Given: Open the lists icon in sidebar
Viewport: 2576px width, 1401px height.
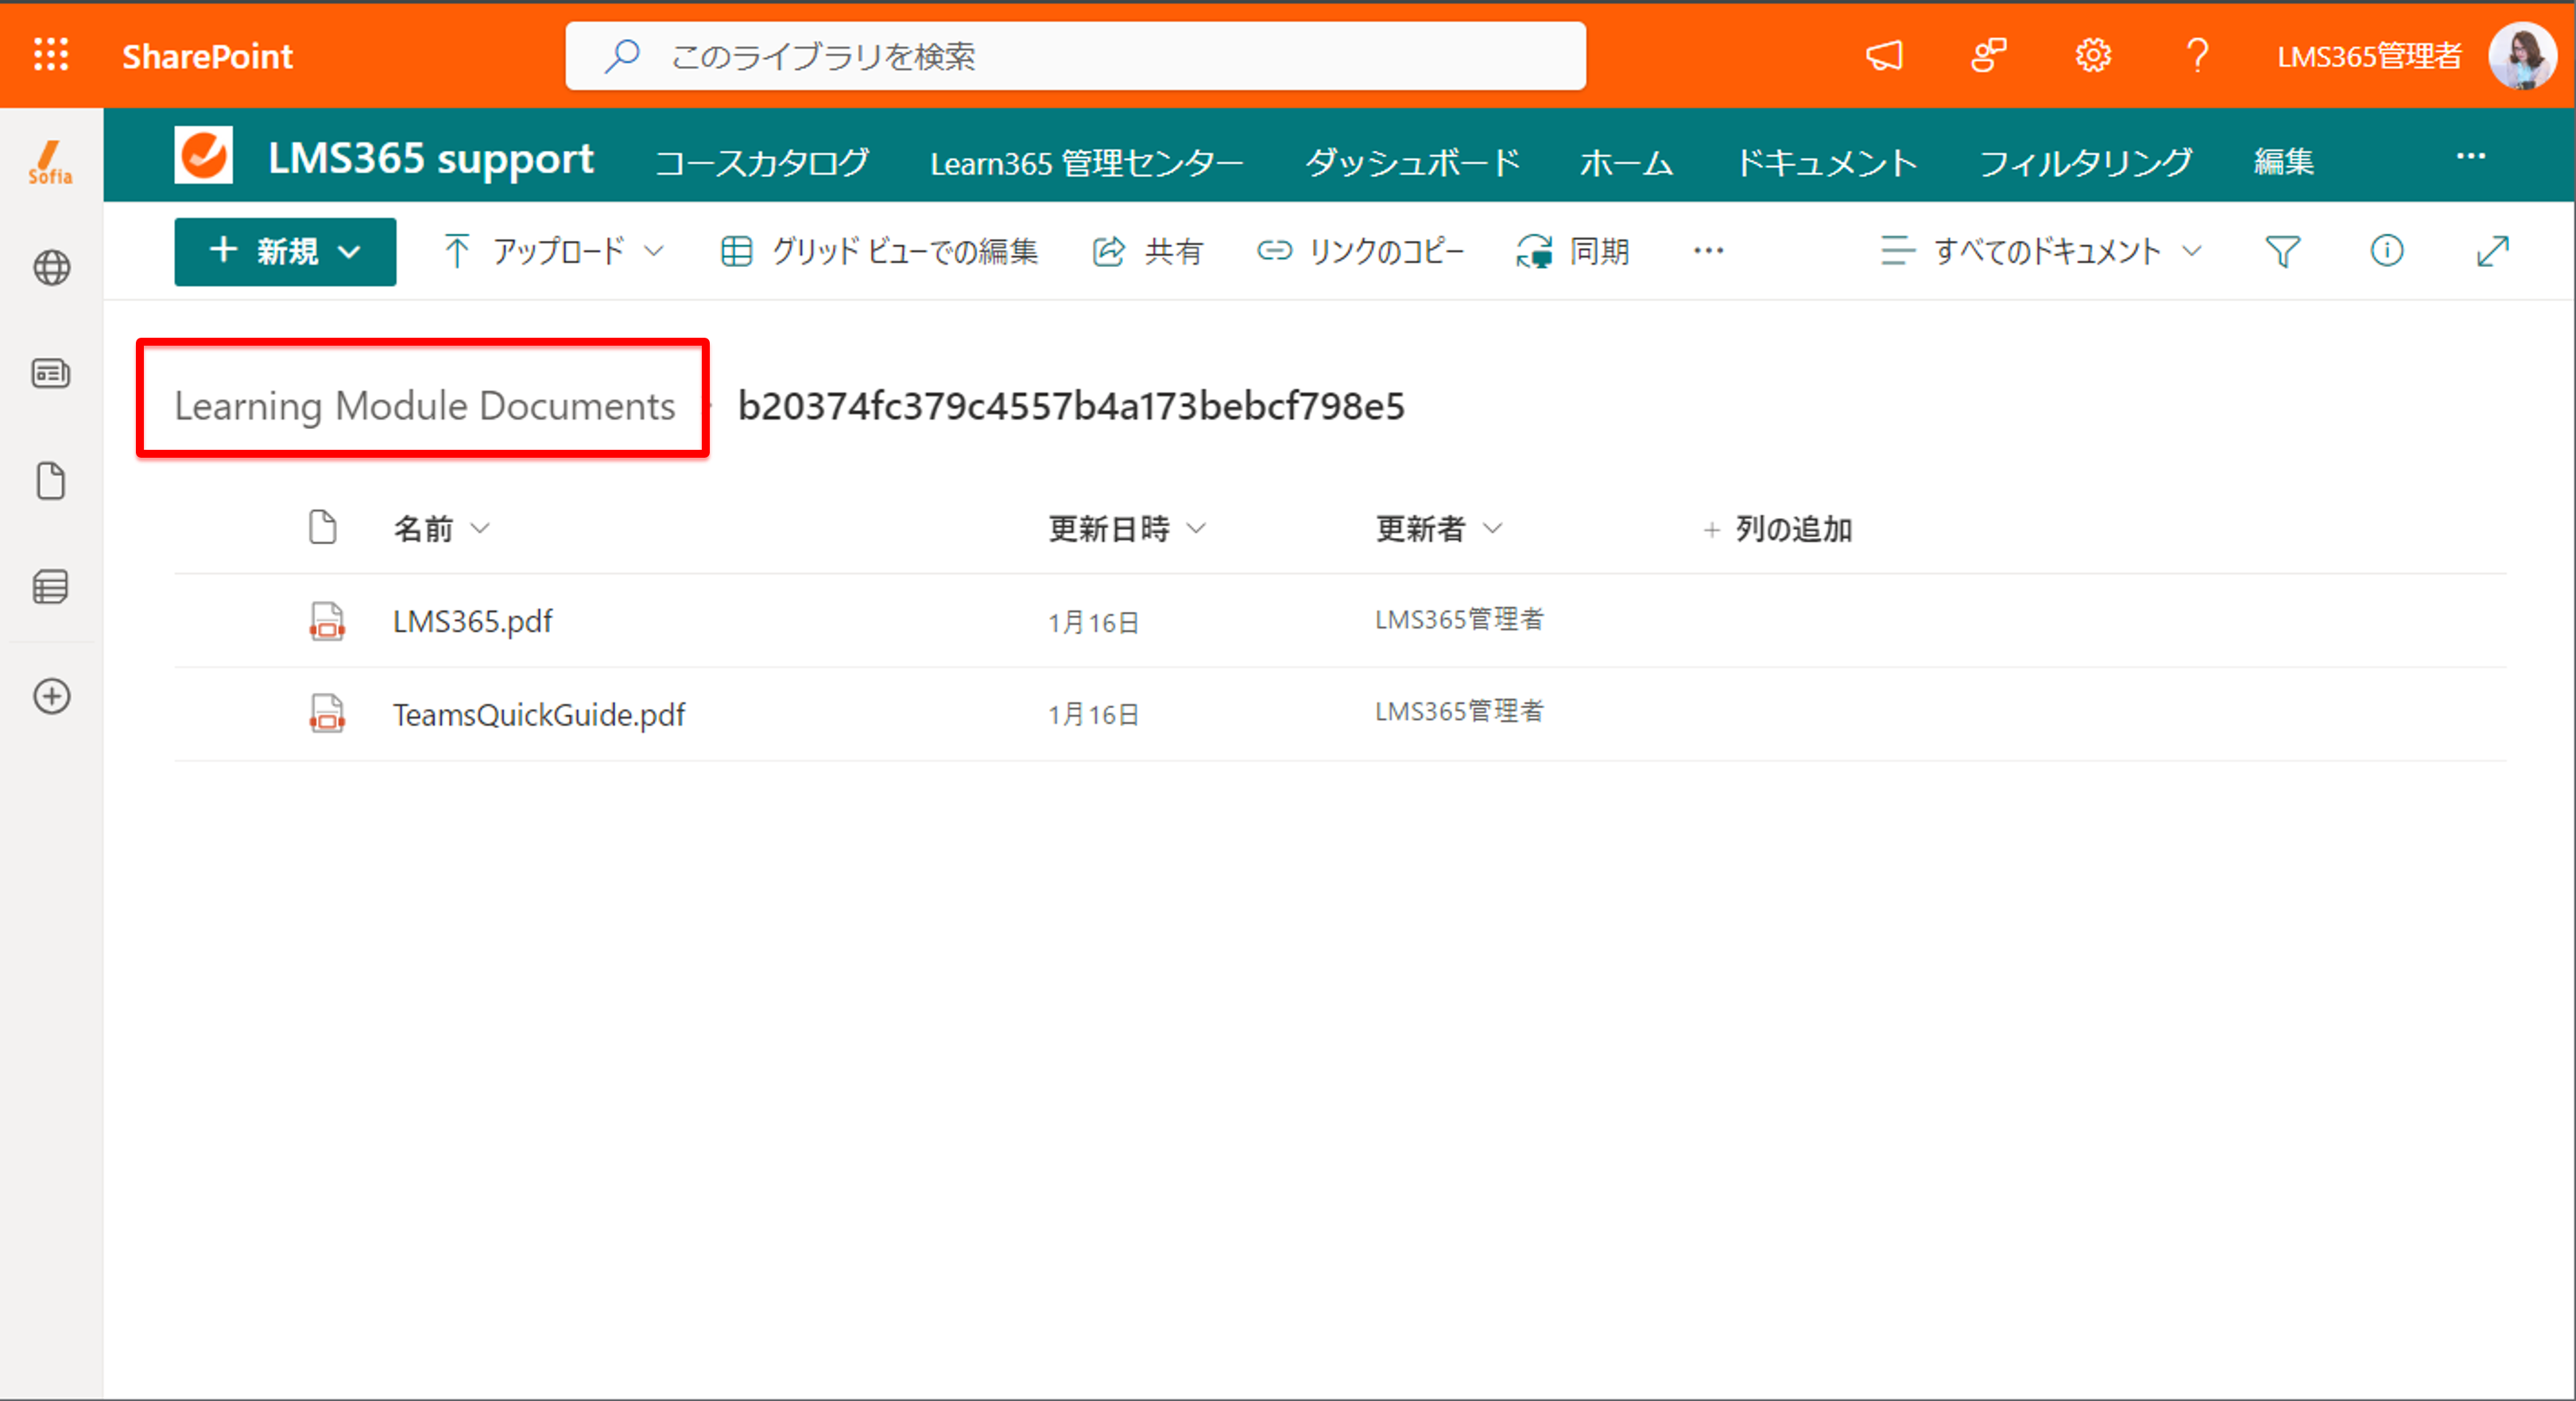Looking at the screenshot, I should 51,587.
